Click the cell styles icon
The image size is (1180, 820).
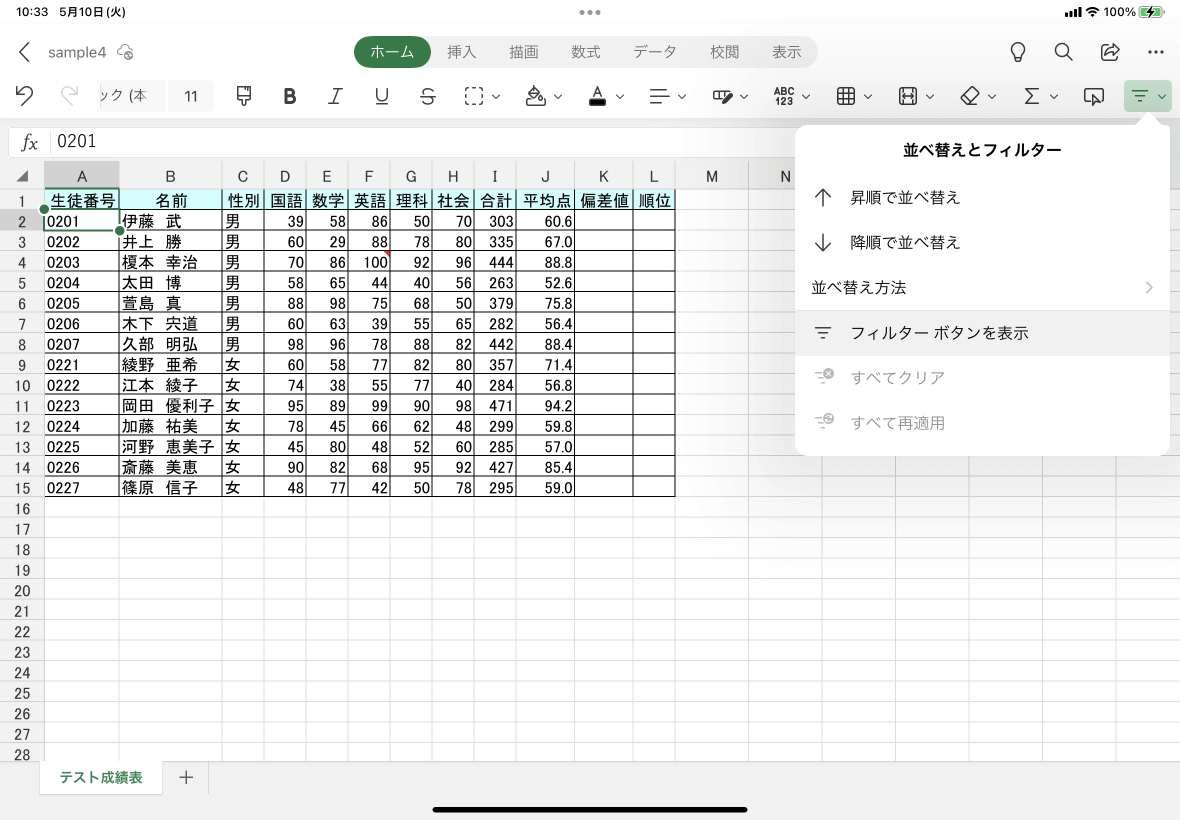[722, 96]
